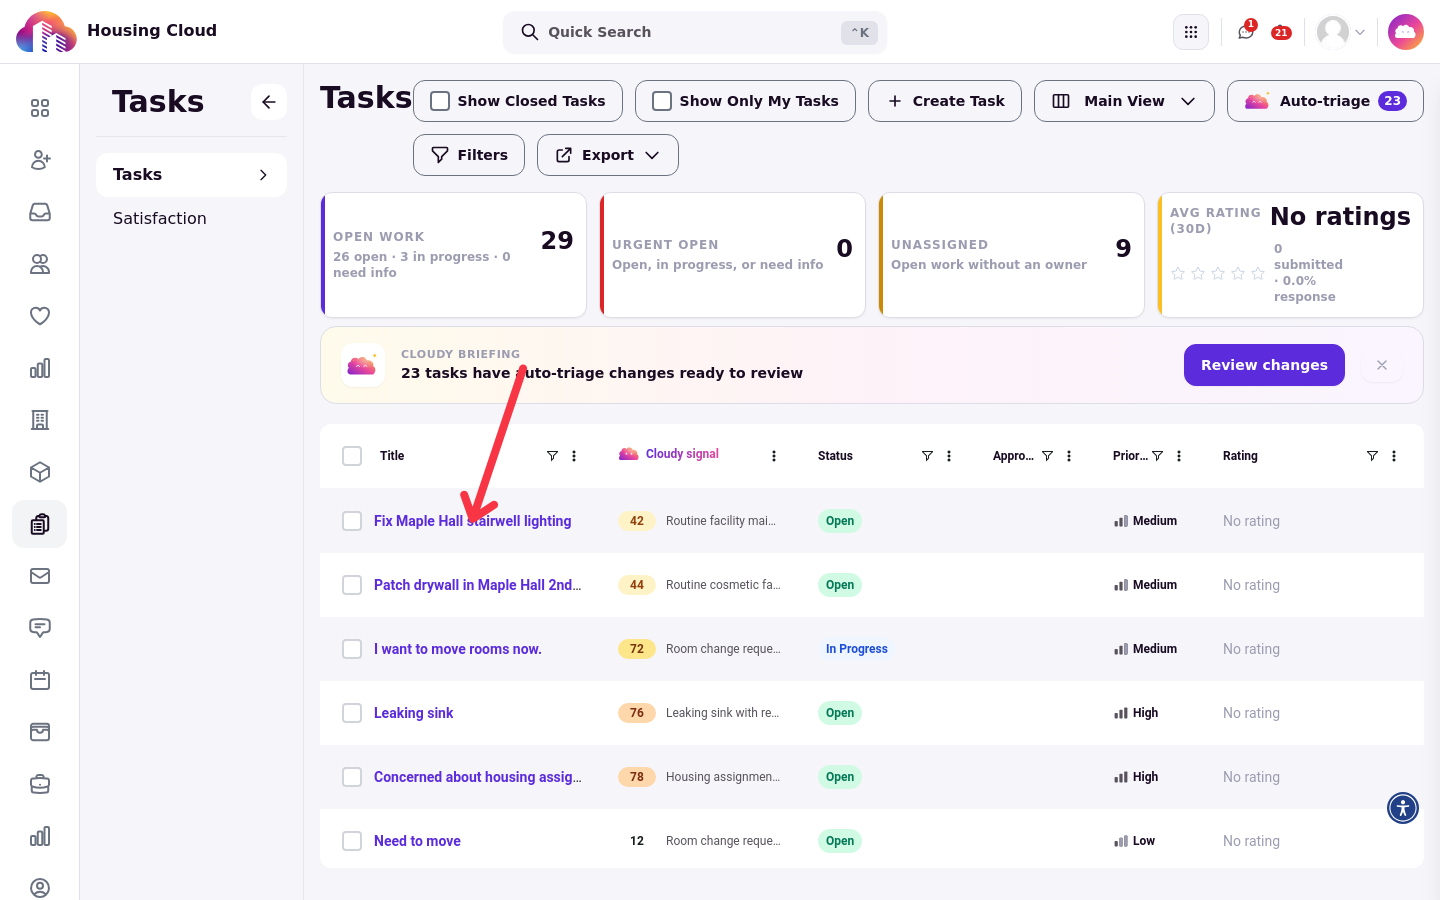Select the Need to move row checkbox
This screenshot has width=1440, height=900.
pos(352,841)
